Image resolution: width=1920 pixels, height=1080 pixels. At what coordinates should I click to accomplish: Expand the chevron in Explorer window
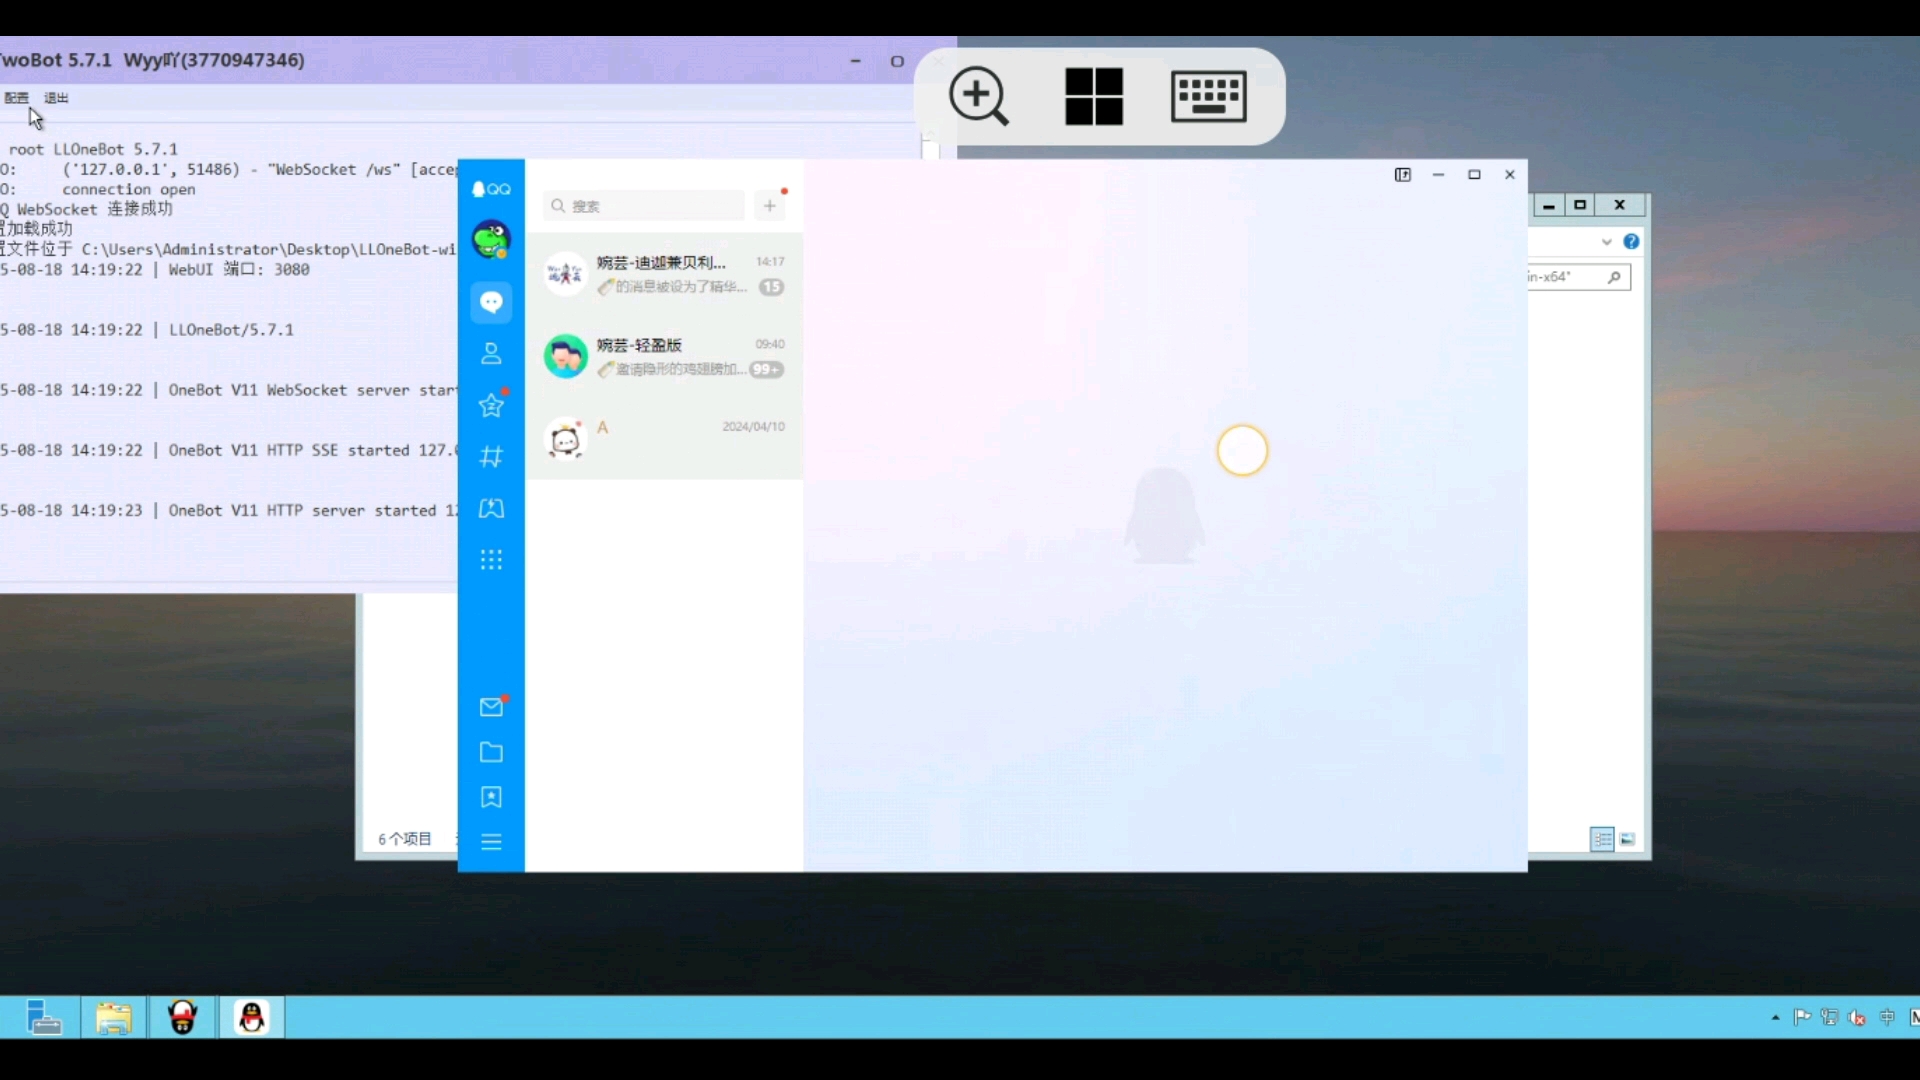pos(1606,242)
